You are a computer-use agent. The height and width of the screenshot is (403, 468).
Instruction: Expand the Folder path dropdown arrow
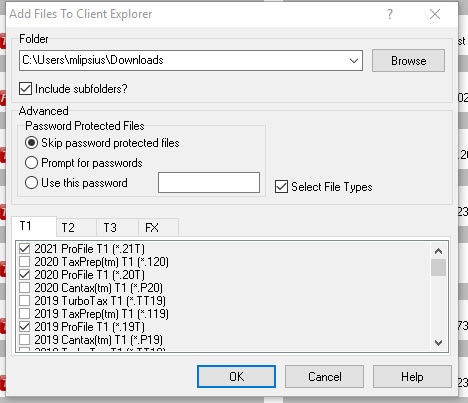click(354, 61)
